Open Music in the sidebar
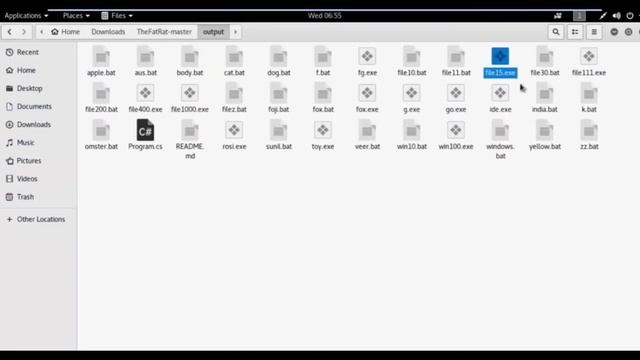Image resolution: width=640 pixels, height=360 pixels. tap(38, 142)
